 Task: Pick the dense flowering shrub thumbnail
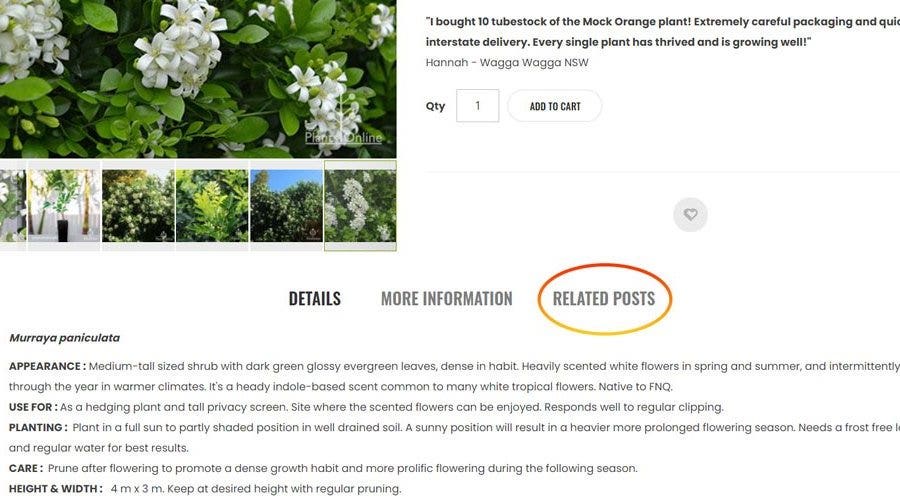138,206
